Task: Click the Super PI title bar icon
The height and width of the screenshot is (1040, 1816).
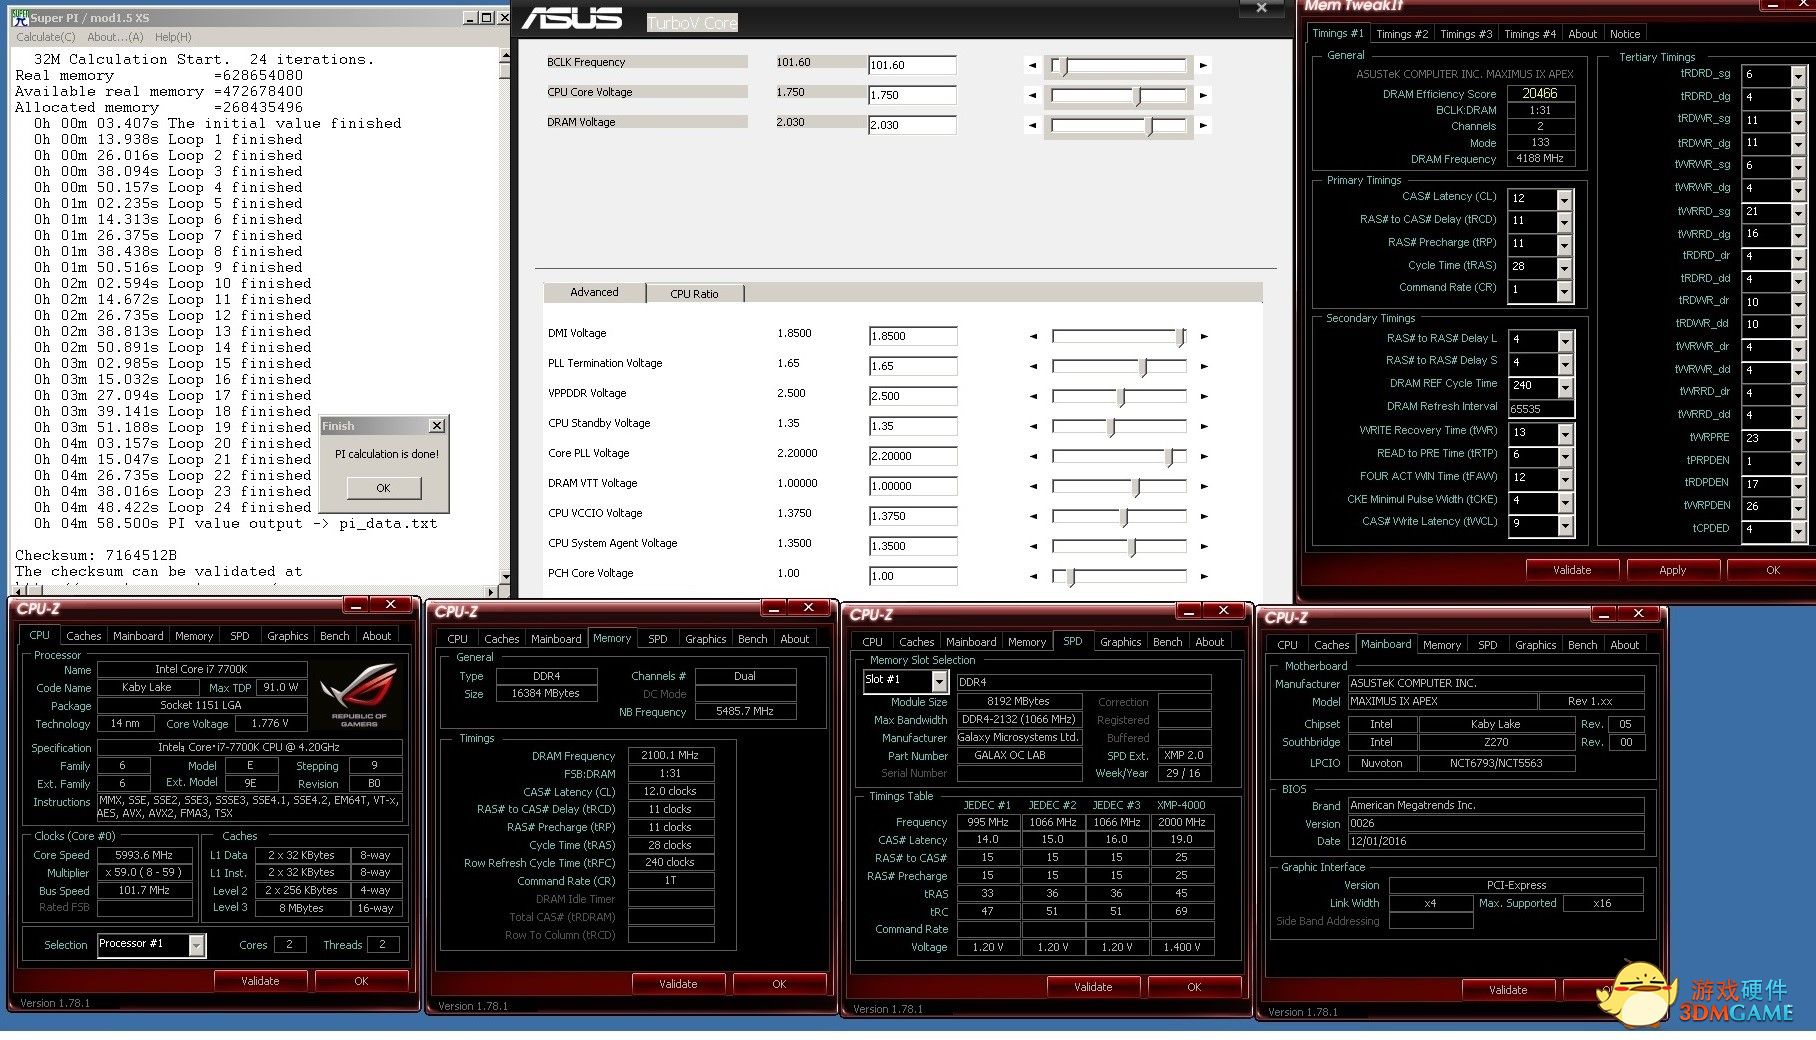Action: (x=19, y=17)
